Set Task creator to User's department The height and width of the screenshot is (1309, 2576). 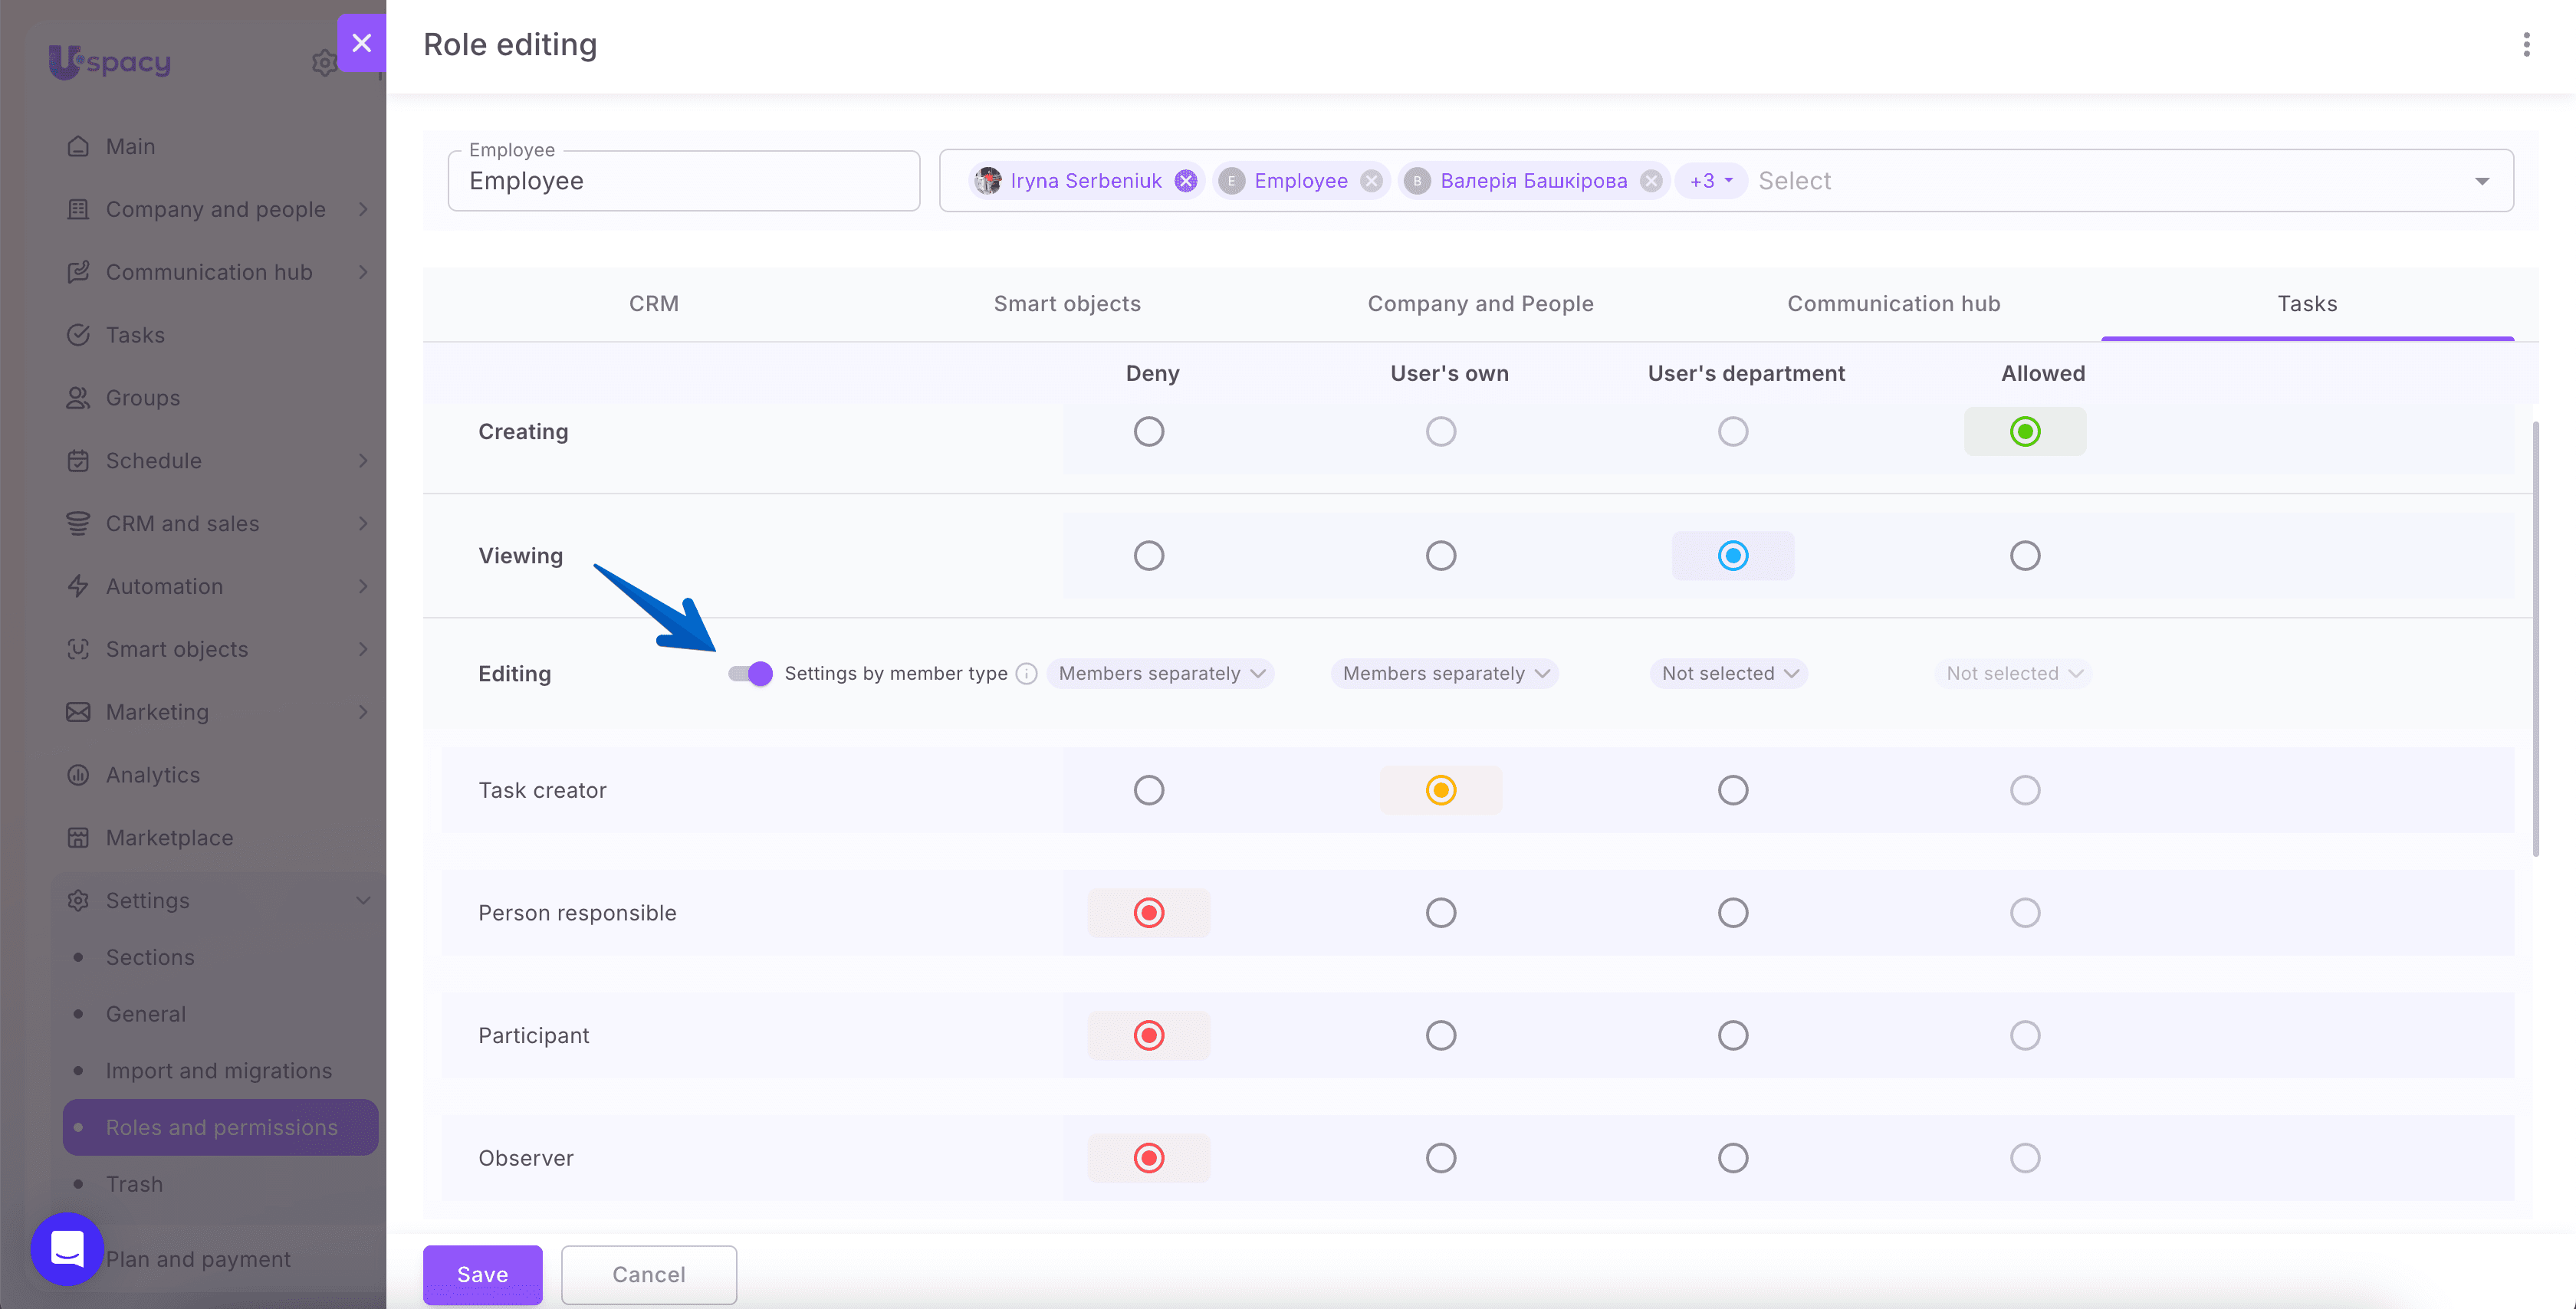pos(1733,791)
